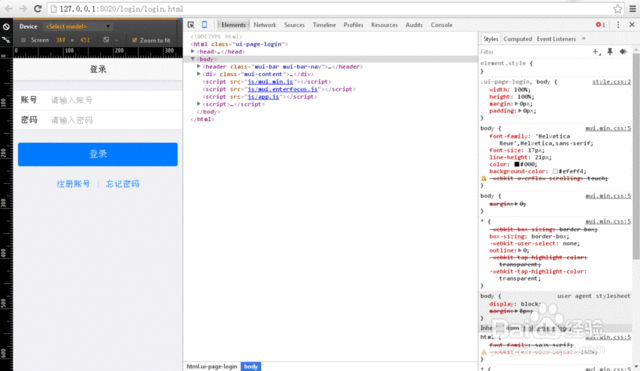
Task: Select the html class ui-page-login node
Action: (x=239, y=44)
